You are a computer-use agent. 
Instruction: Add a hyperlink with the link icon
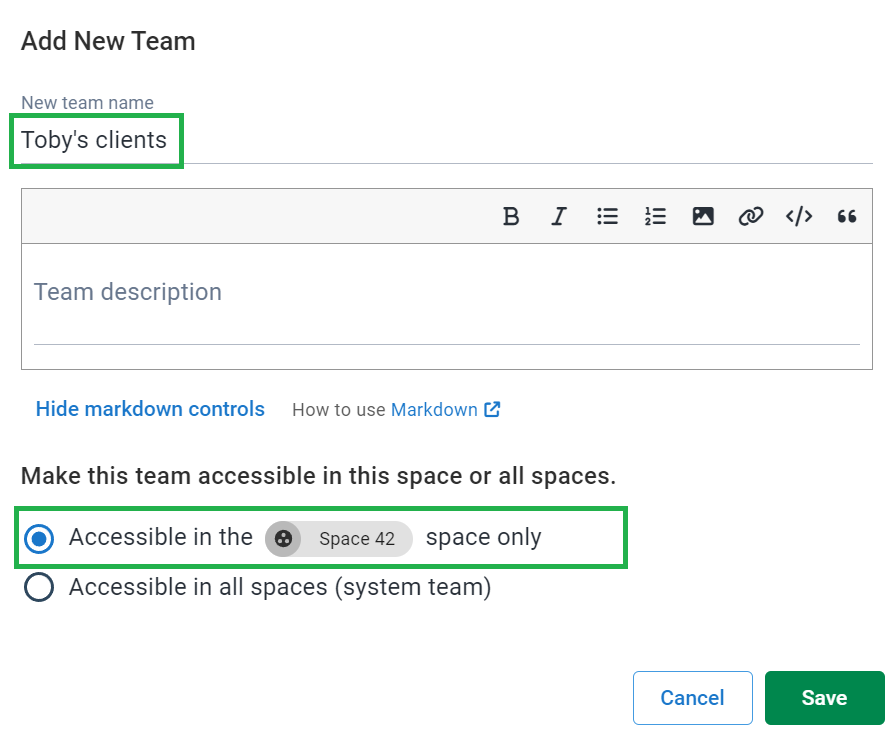coord(751,216)
